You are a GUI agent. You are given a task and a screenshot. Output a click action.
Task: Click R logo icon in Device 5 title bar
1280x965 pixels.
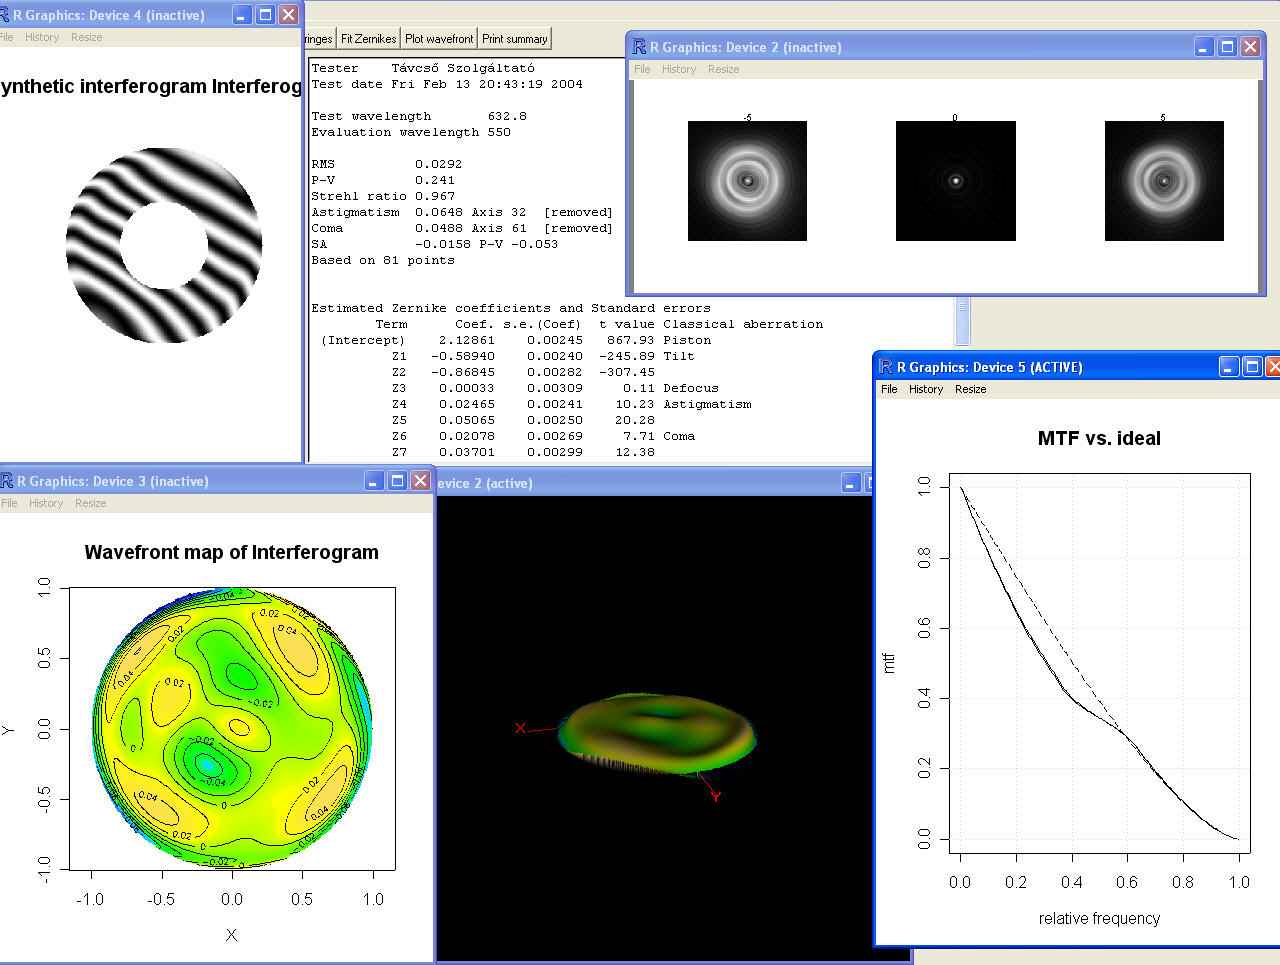[885, 367]
